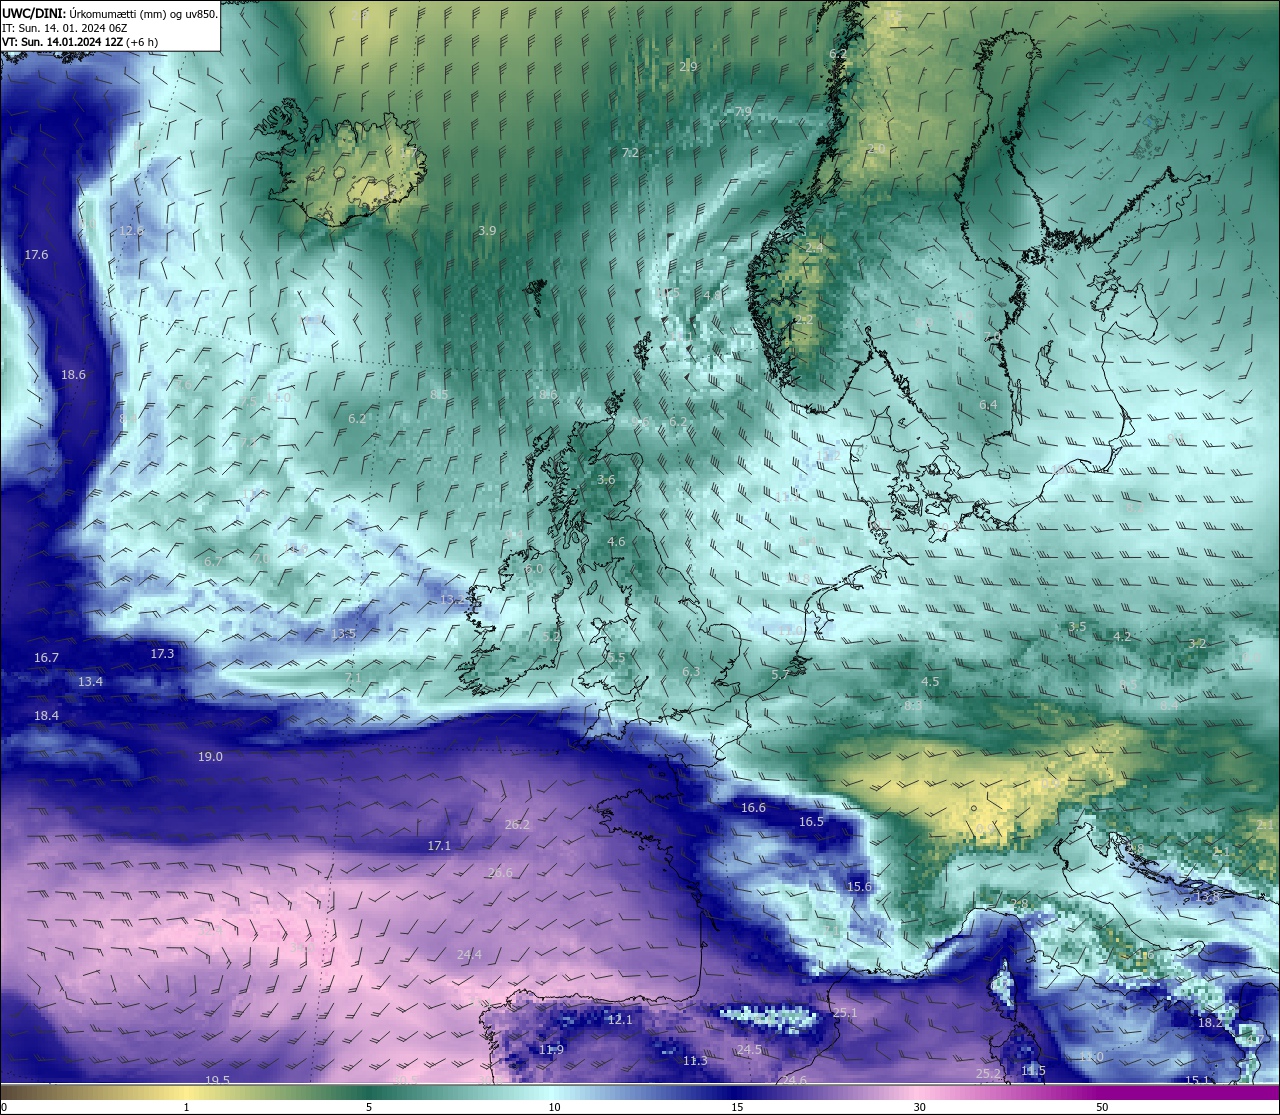The image size is (1280, 1115).
Task: Click the 'VT: Sun. 14.01.2024 12Z (+6 h)' line
Action: tap(79, 42)
